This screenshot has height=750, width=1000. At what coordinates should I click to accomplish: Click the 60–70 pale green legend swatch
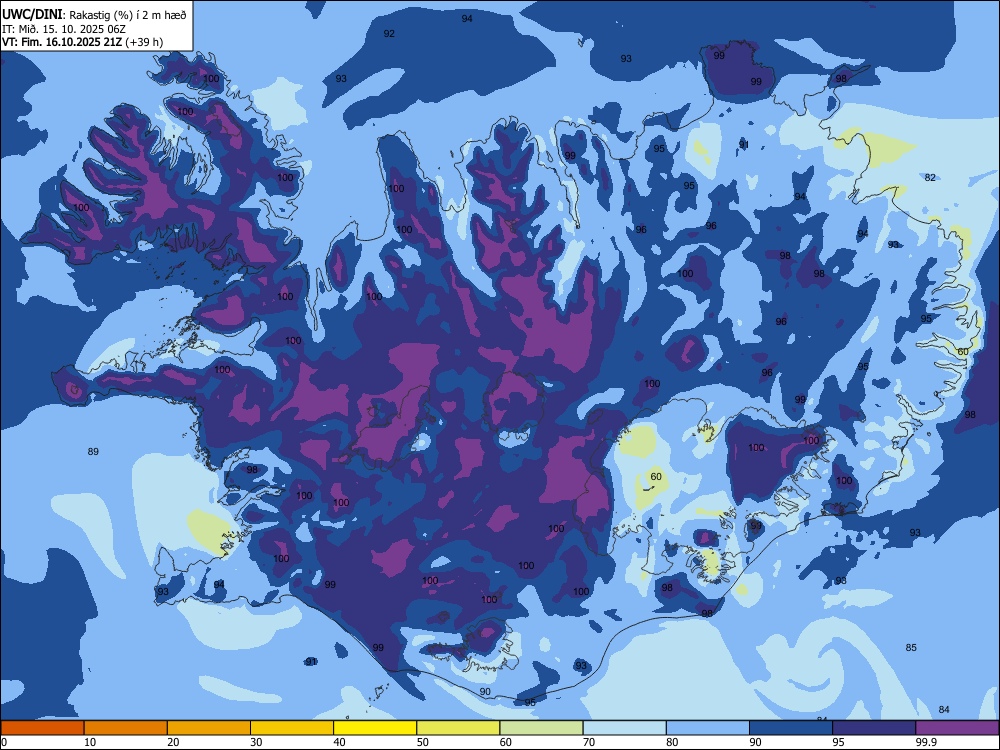541,728
